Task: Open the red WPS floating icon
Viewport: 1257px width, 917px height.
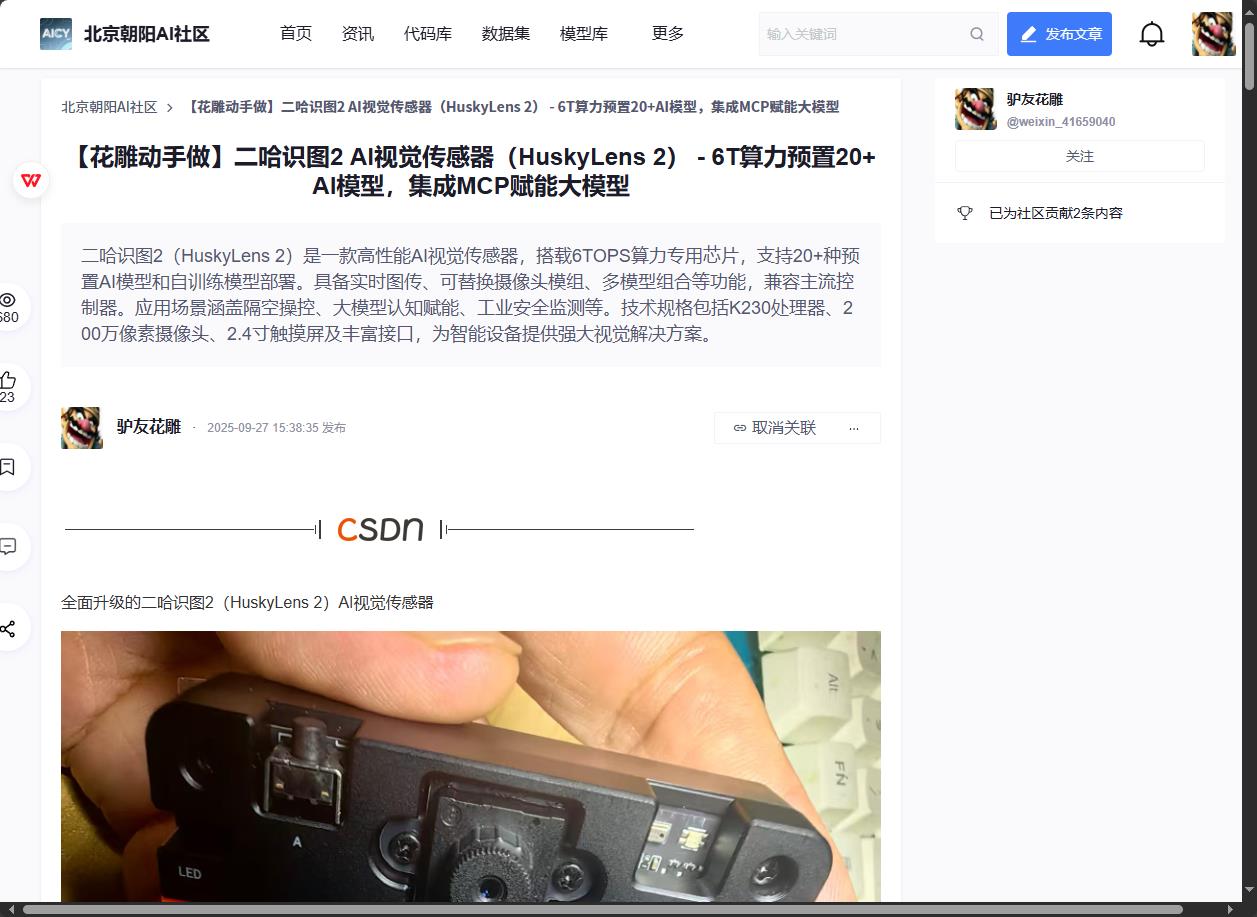Action: click(x=31, y=181)
